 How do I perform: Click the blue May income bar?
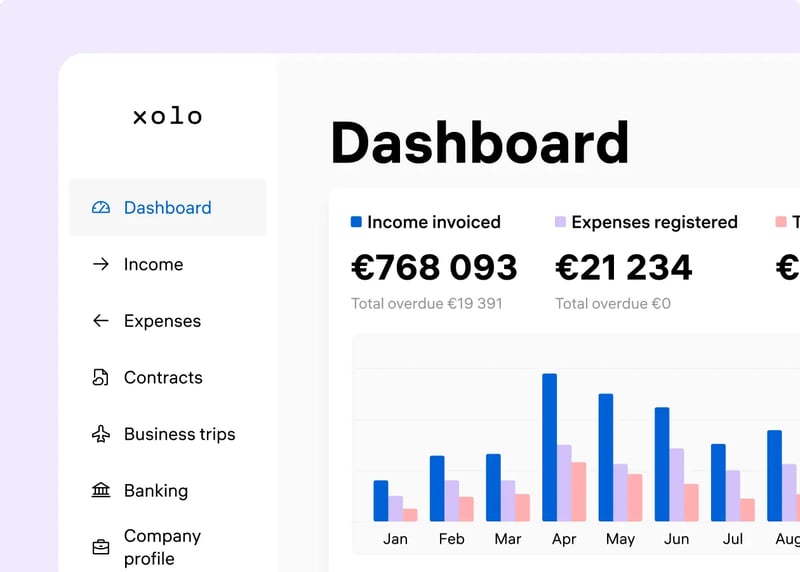coord(605,457)
